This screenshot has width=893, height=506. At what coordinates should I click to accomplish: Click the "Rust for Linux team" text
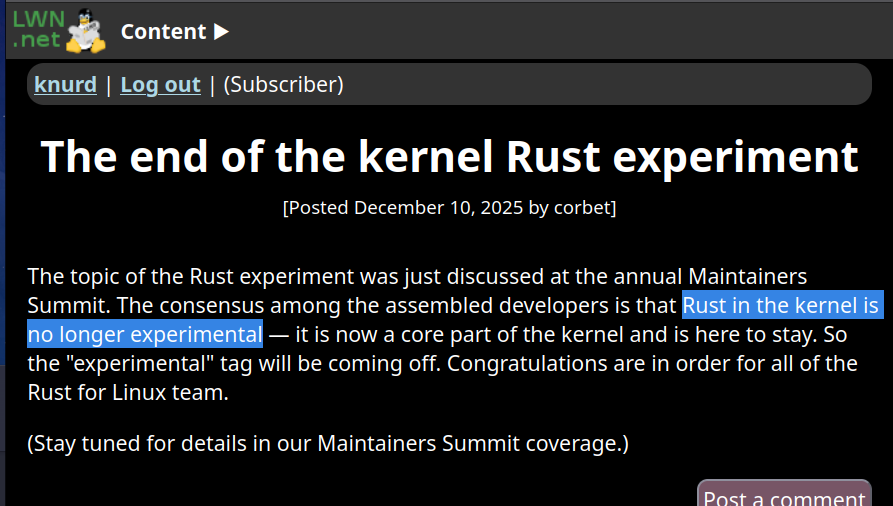click(127, 393)
